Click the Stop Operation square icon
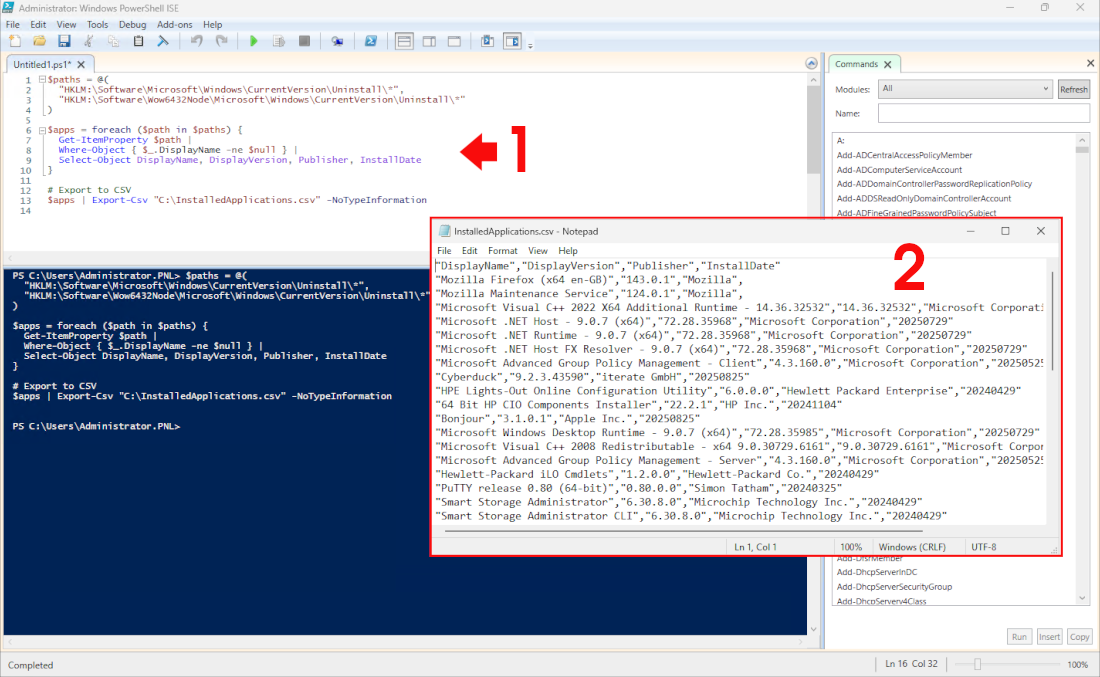This screenshot has width=1100, height=677. 304,41
